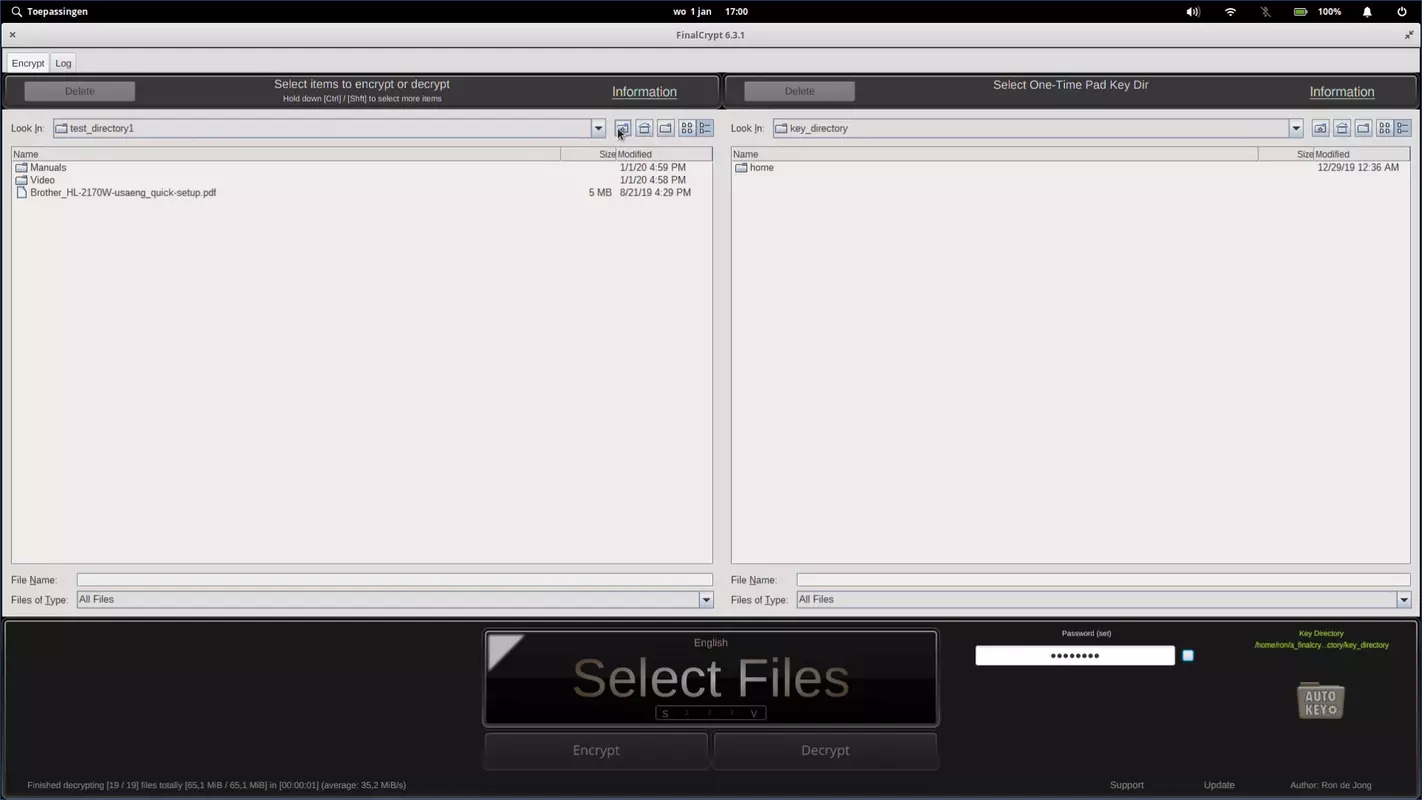Open the key_directory Look In dropdown
Image resolution: width=1422 pixels, height=800 pixels.
click(1296, 128)
